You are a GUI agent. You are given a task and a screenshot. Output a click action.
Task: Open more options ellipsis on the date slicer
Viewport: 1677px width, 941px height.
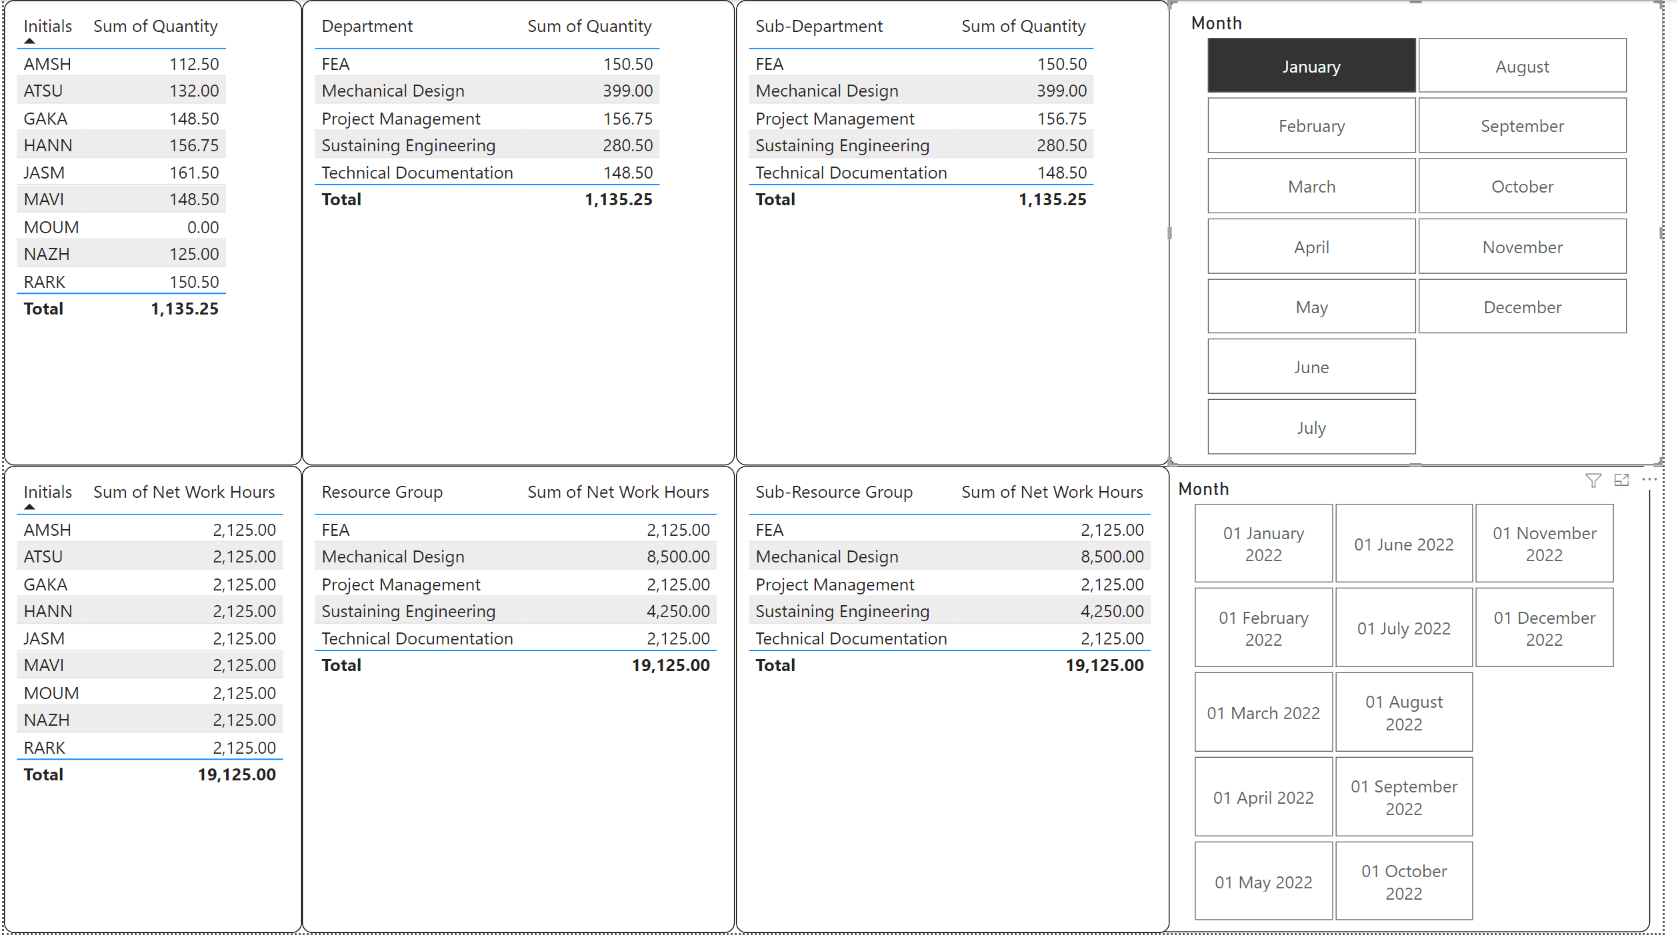1649,480
